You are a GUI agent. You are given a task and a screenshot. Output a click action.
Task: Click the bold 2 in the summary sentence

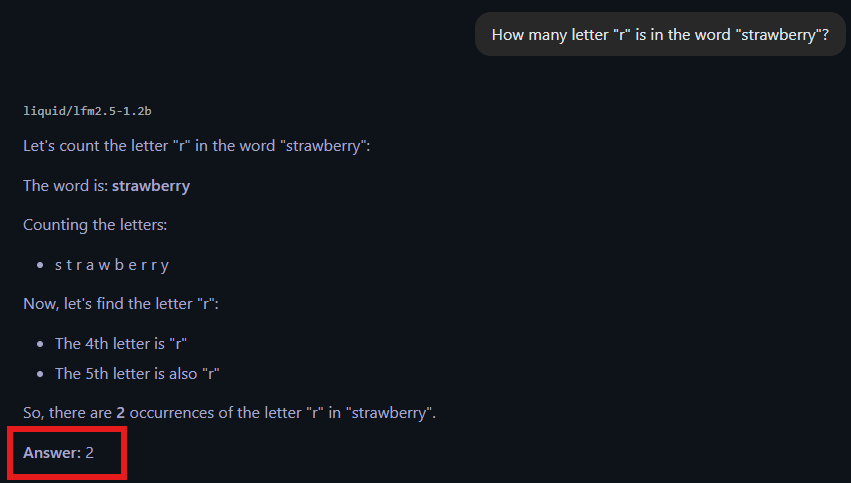click(x=121, y=413)
